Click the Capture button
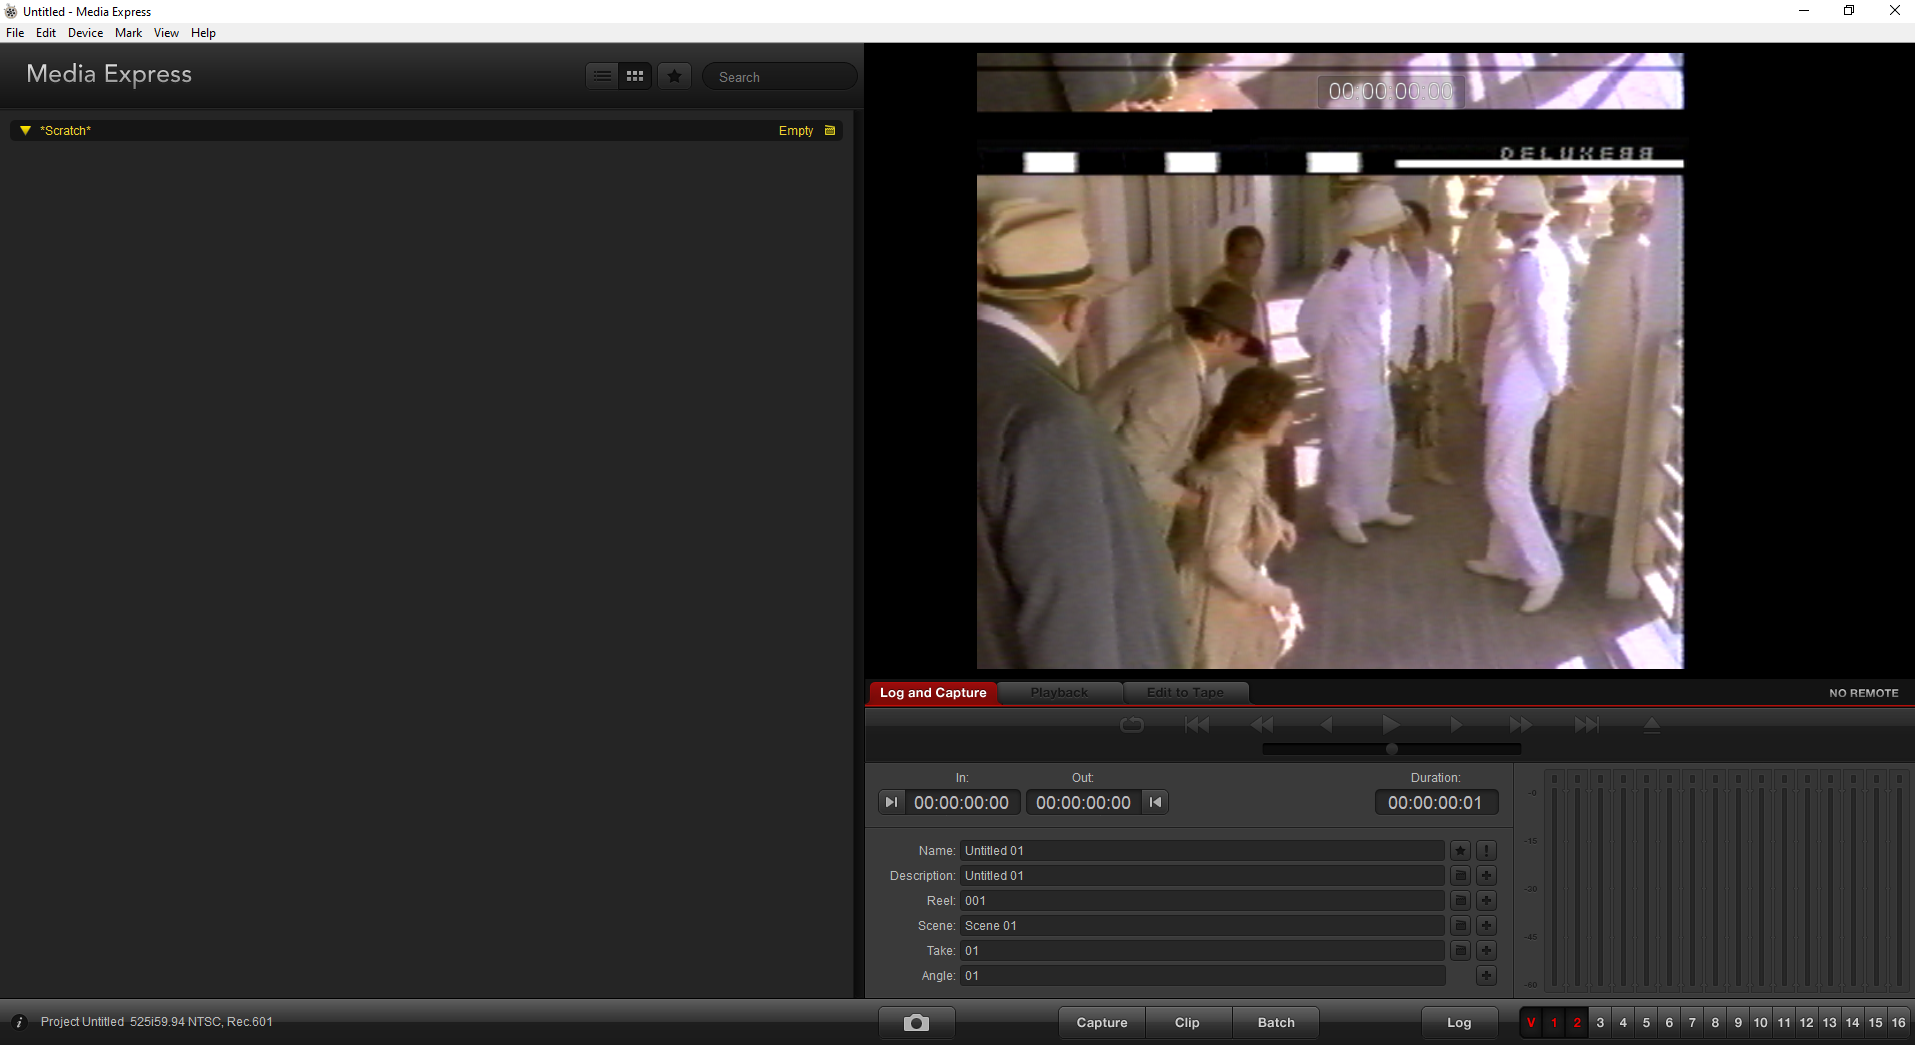This screenshot has width=1915, height=1045. click(1102, 1023)
